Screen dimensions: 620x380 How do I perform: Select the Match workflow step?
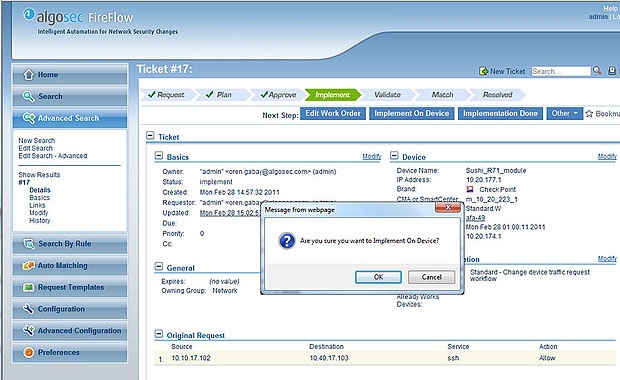coord(442,95)
